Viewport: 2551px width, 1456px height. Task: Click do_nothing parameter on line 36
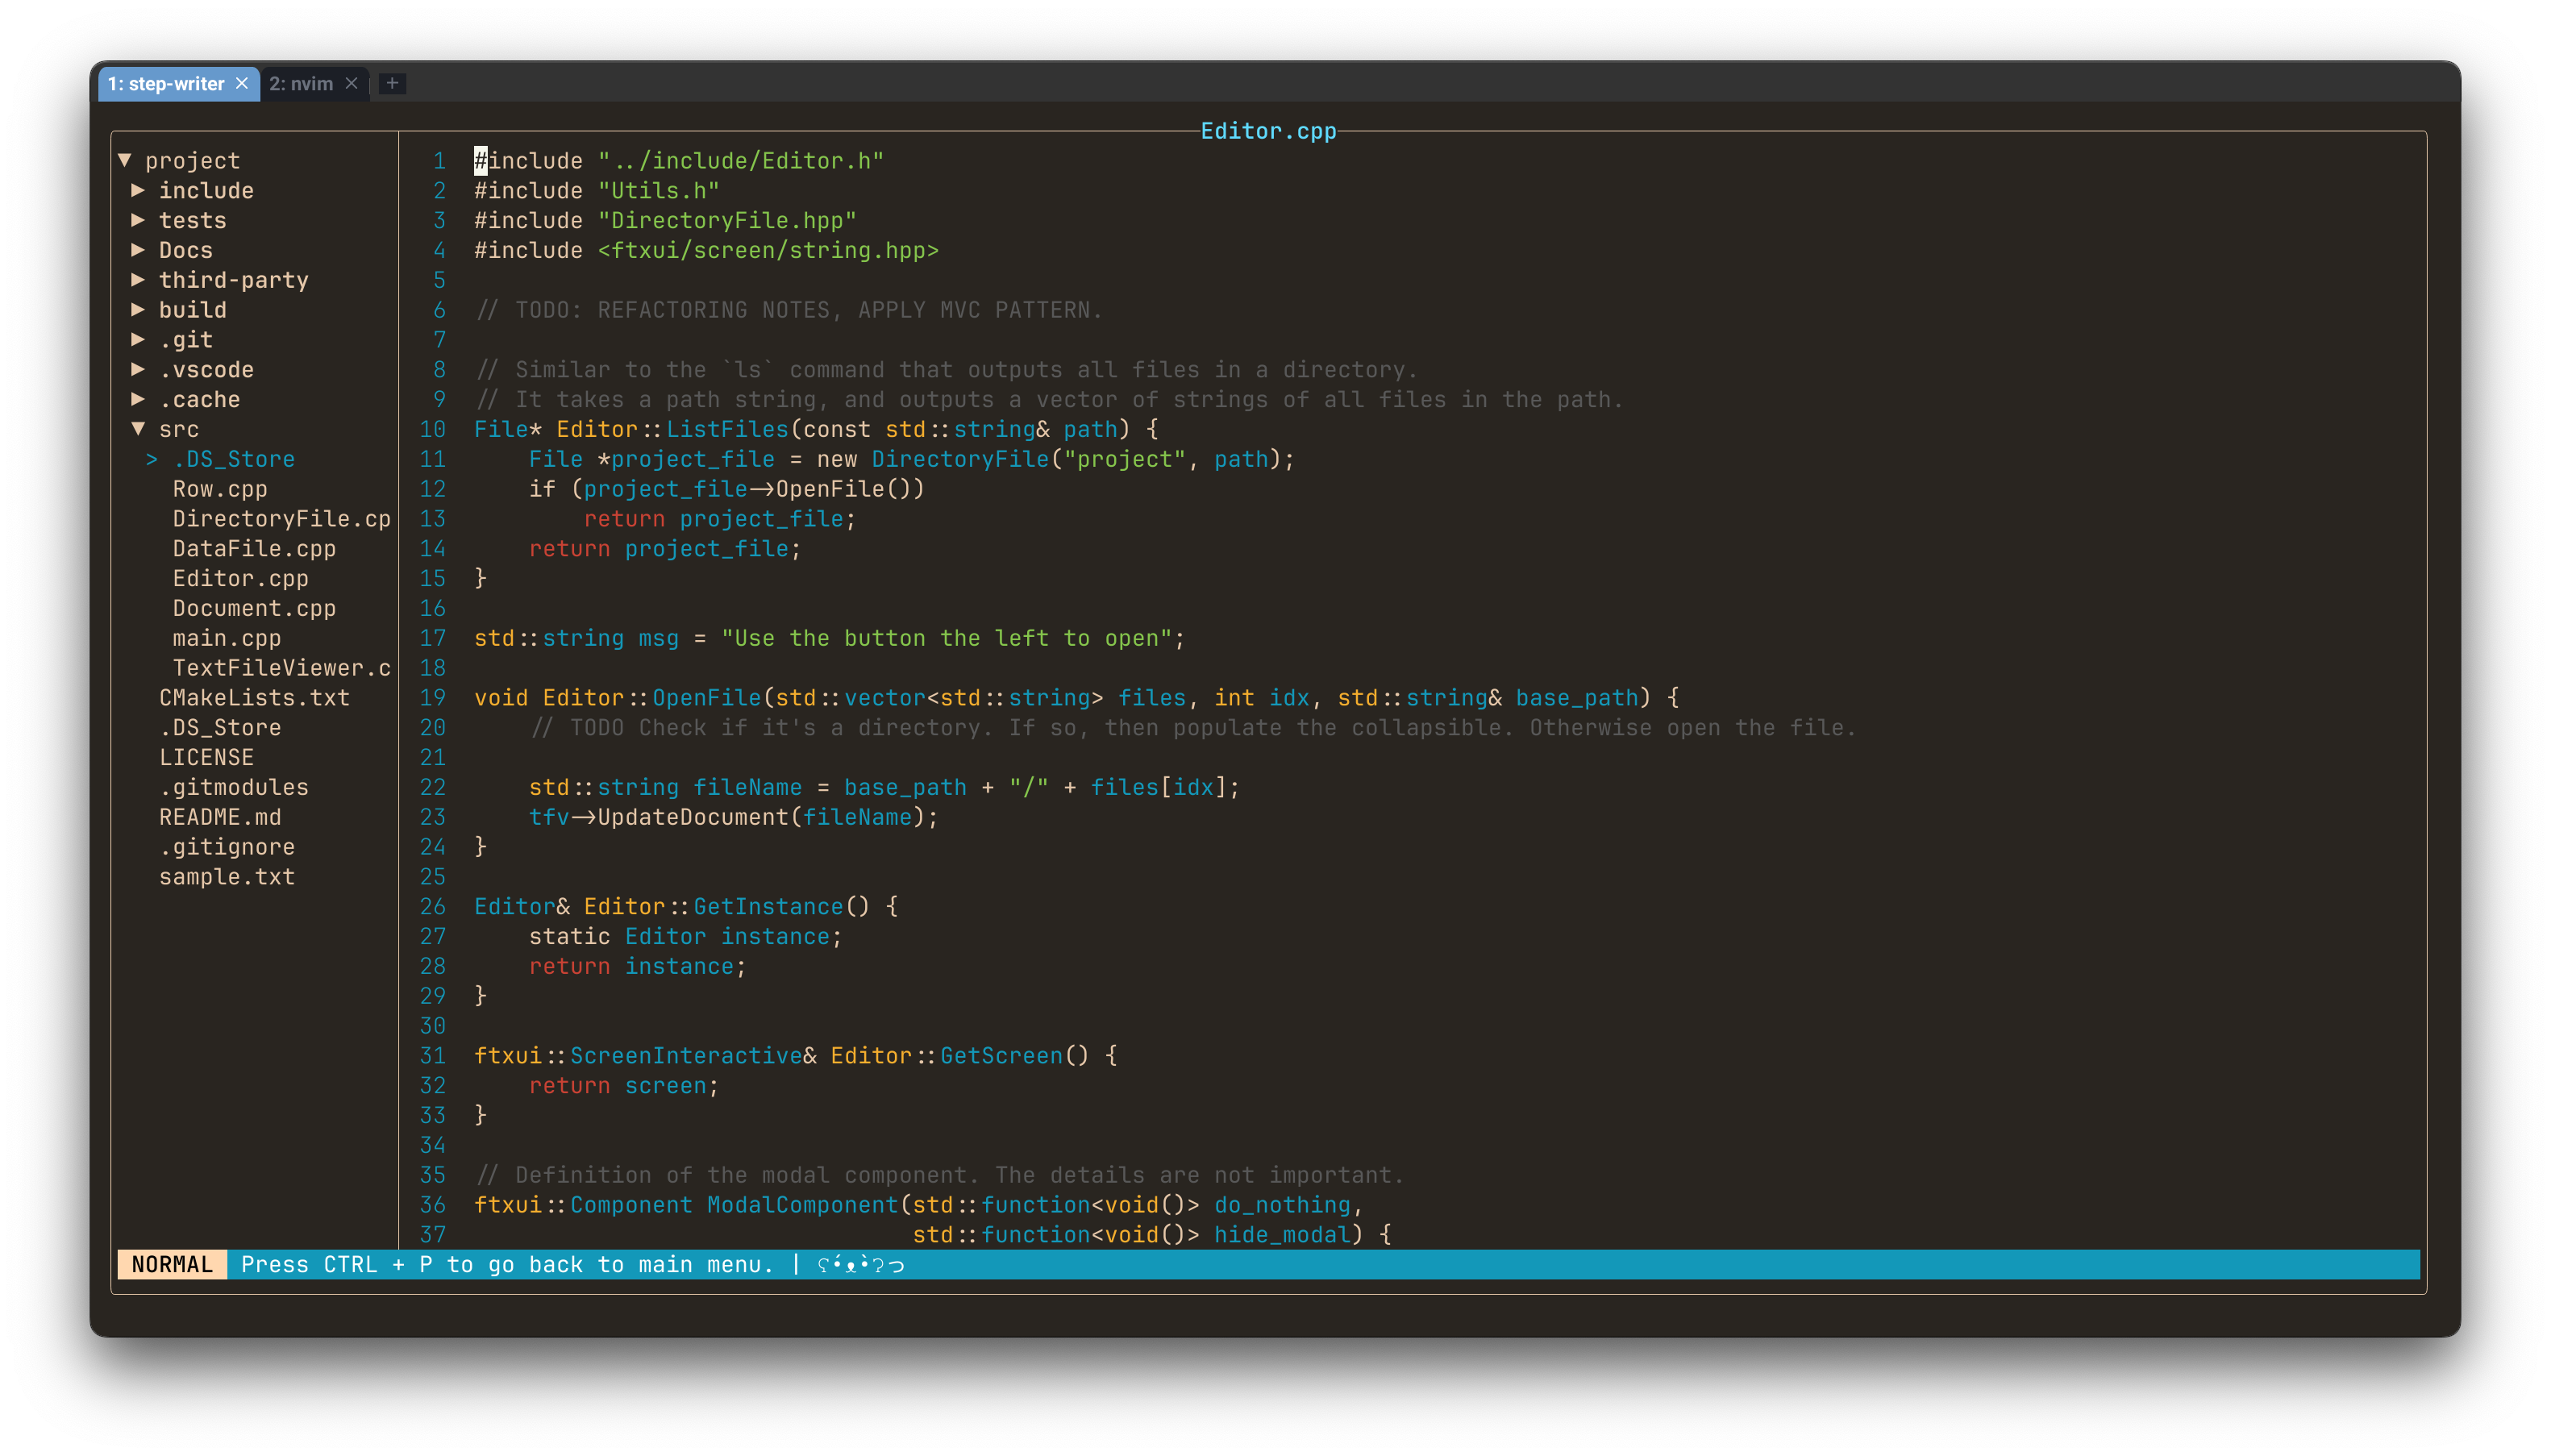(x=1282, y=1205)
